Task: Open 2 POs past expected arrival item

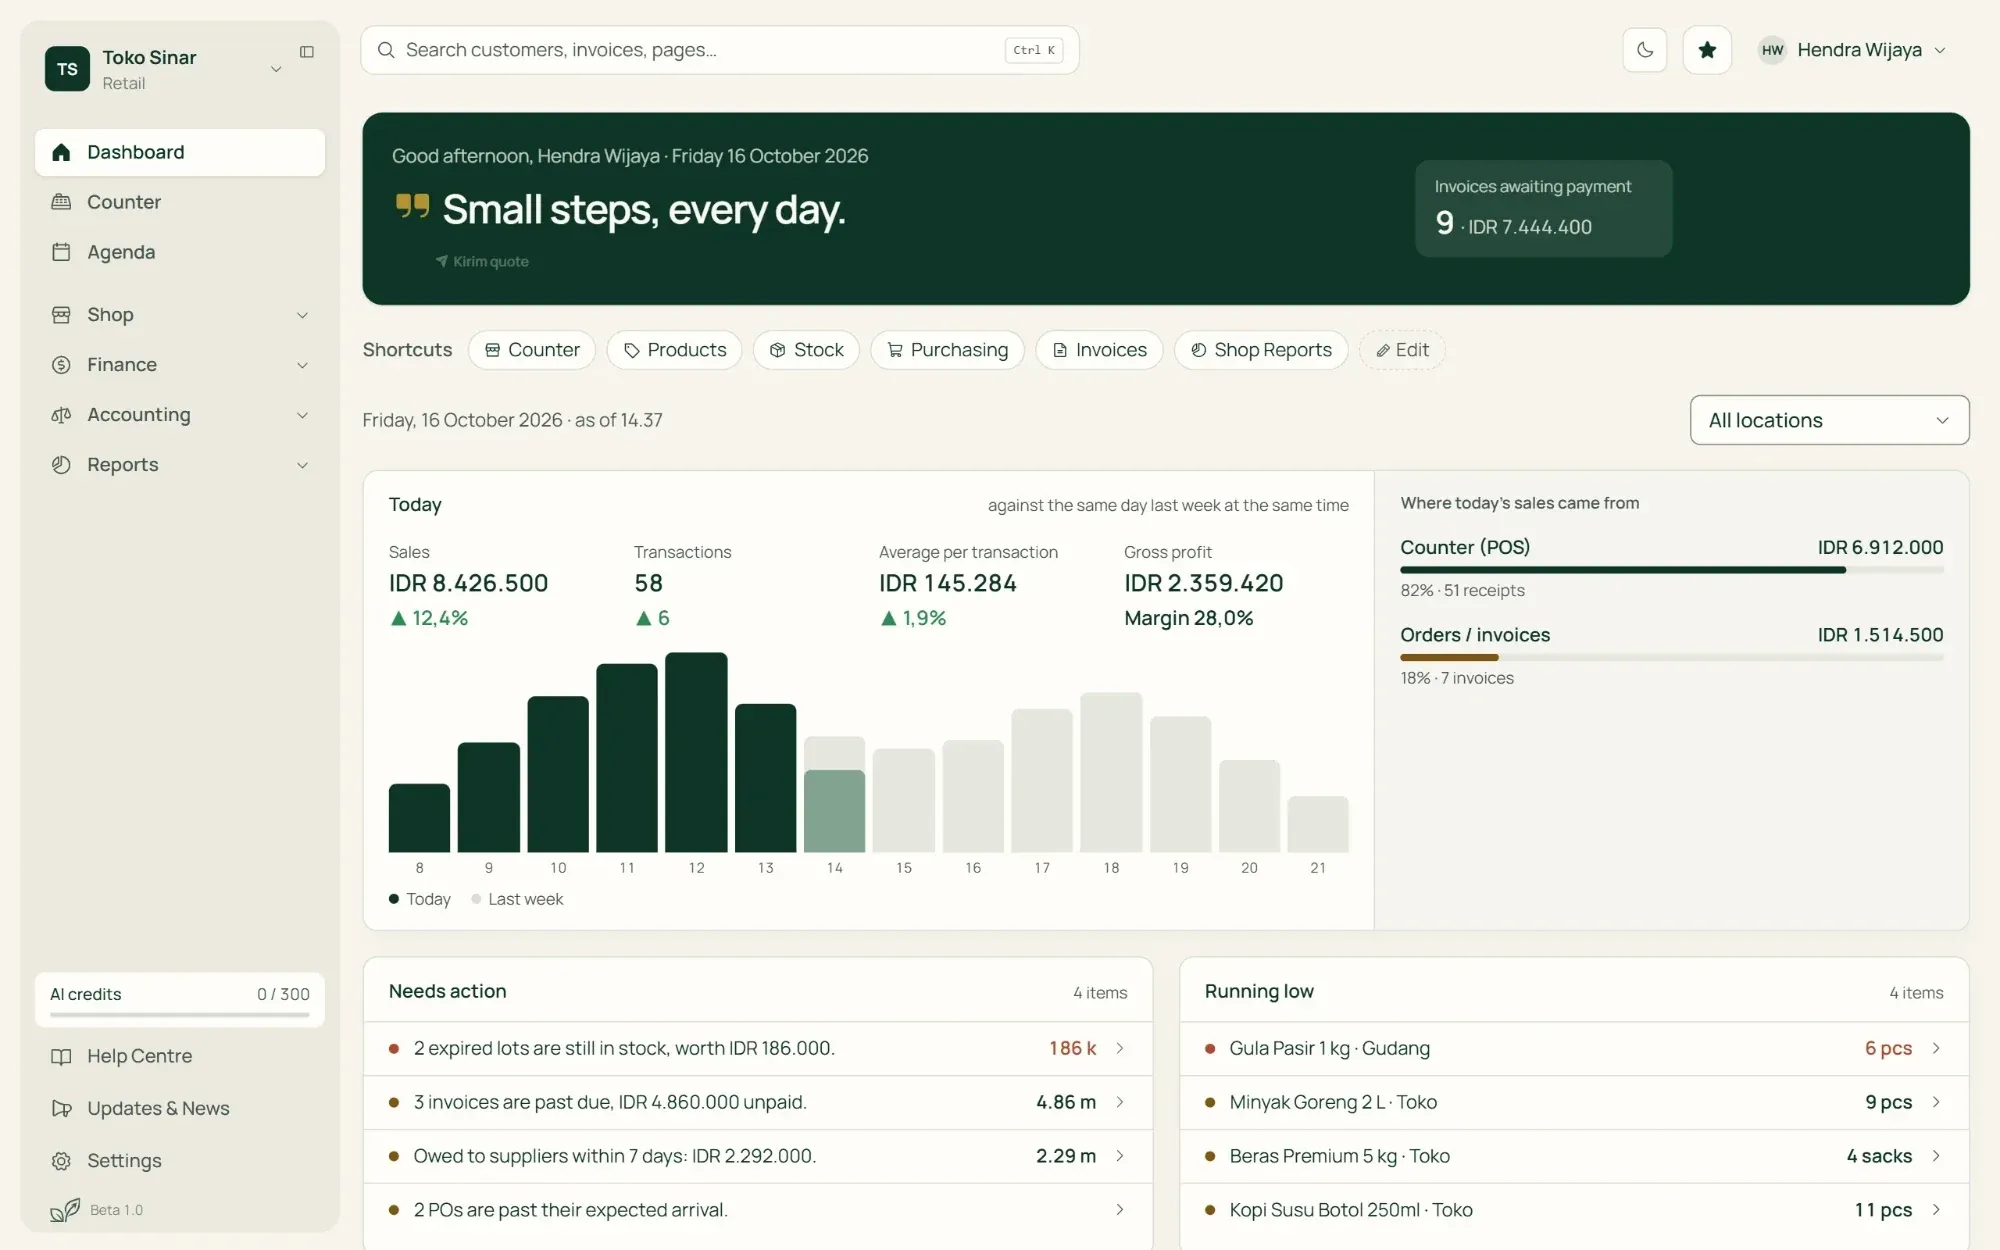Action: coord(758,1210)
